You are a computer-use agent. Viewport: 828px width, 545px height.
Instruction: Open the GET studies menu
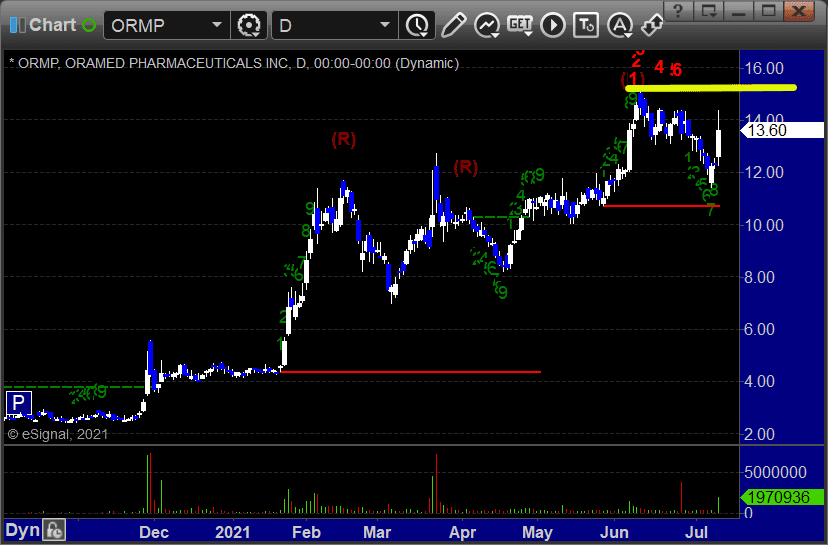point(520,25)
